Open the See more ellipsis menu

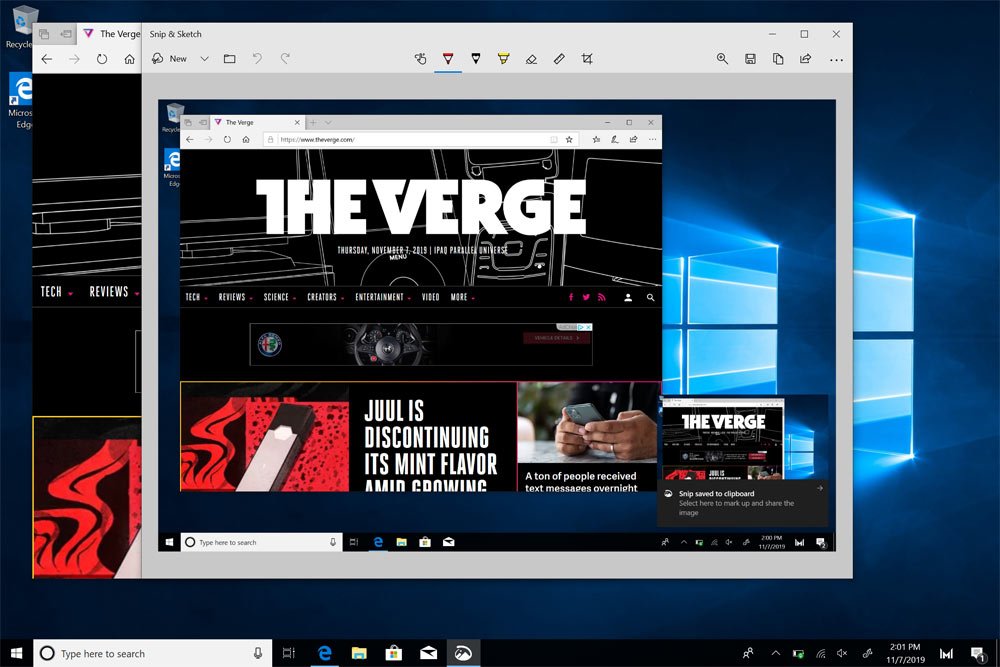coord(836,59)
